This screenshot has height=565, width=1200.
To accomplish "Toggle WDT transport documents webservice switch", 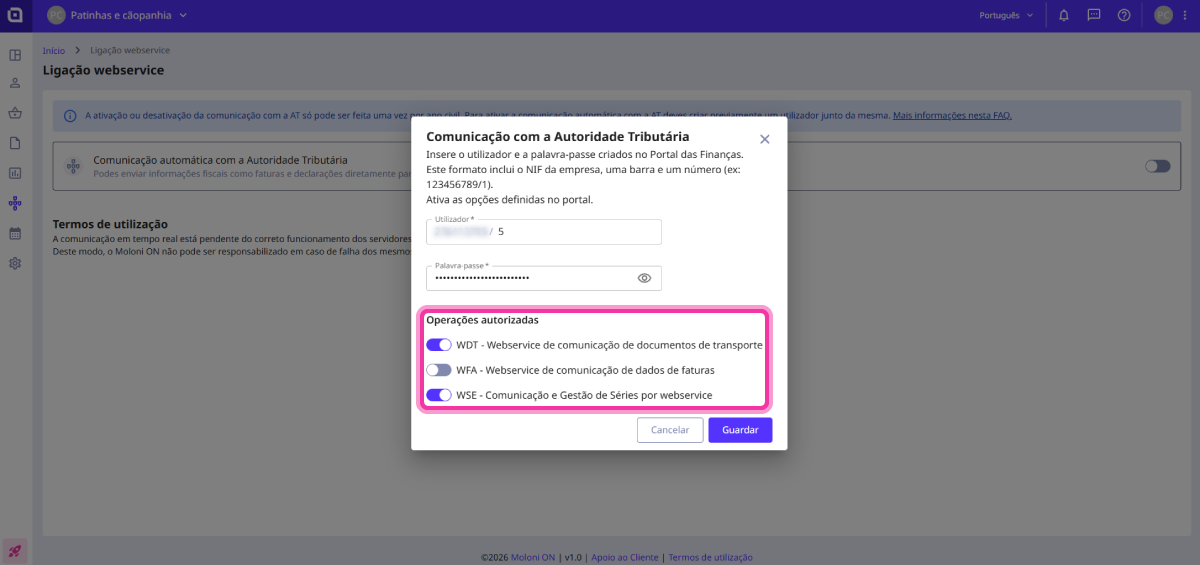I will [x=439, y=345].
